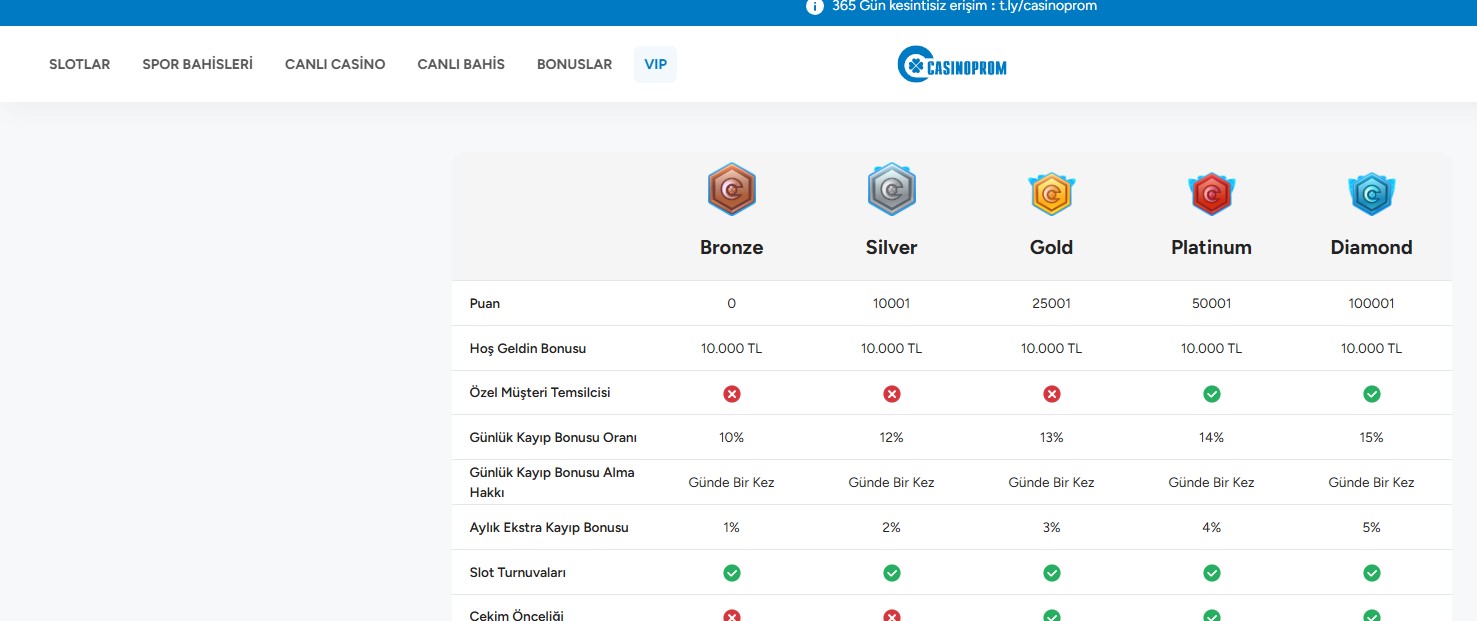Viewport: 1477px width, 621px height.
Task: Click the Casinoprom logo
Action: point(952,65)
